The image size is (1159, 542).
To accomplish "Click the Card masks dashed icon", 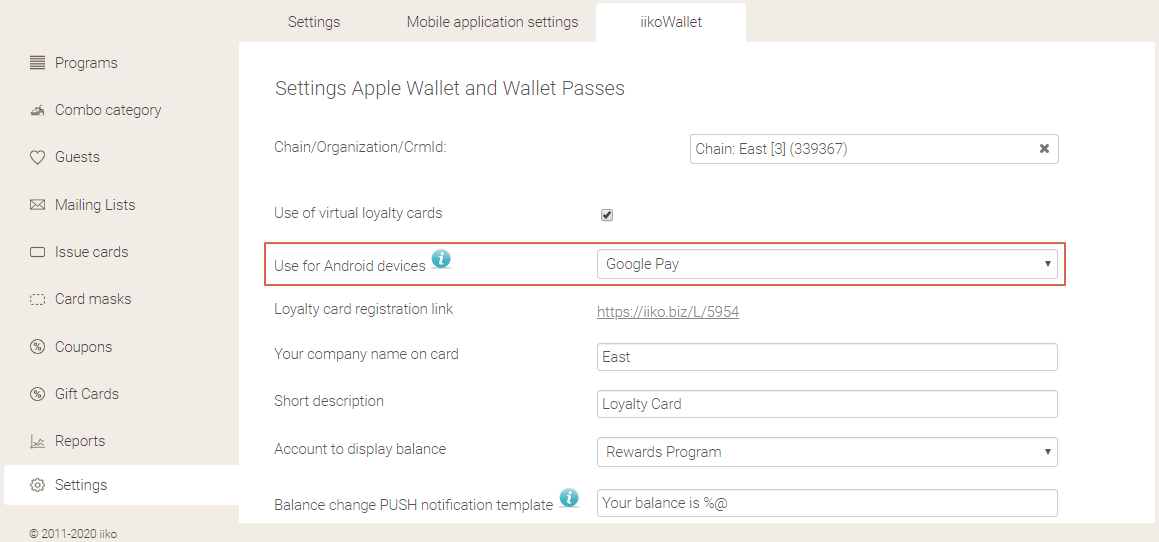I will pyautogui.click(x=38, y=299).
